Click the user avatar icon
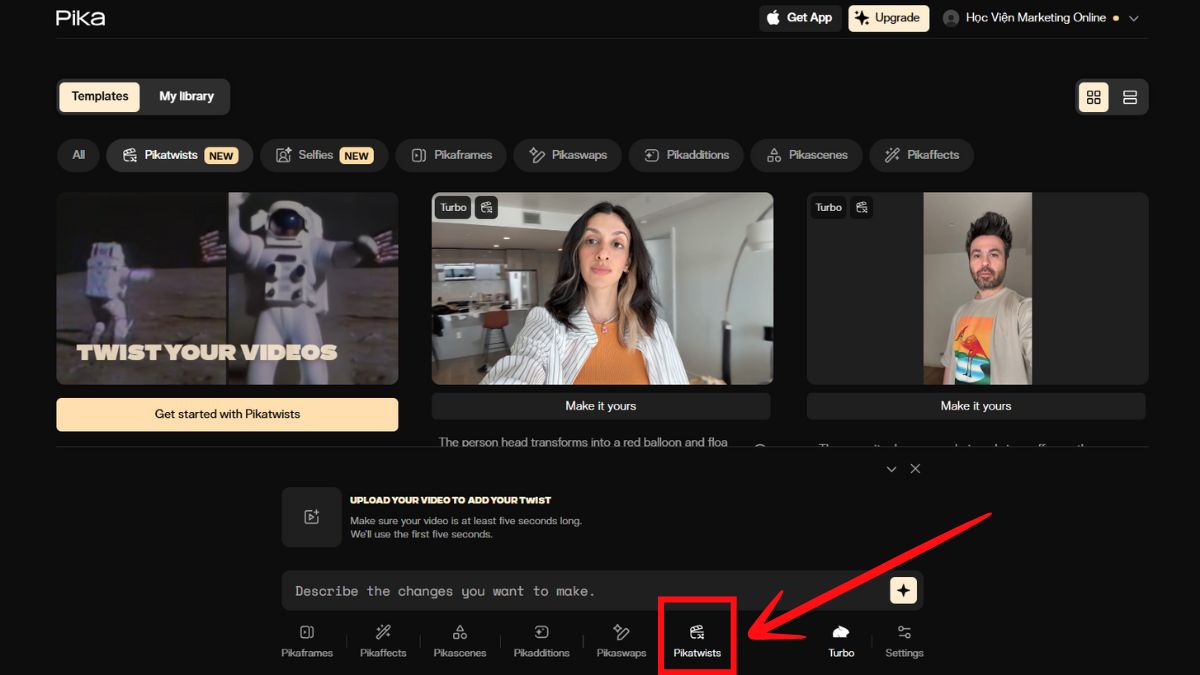 pyautogui.click(x=951, y=18)
